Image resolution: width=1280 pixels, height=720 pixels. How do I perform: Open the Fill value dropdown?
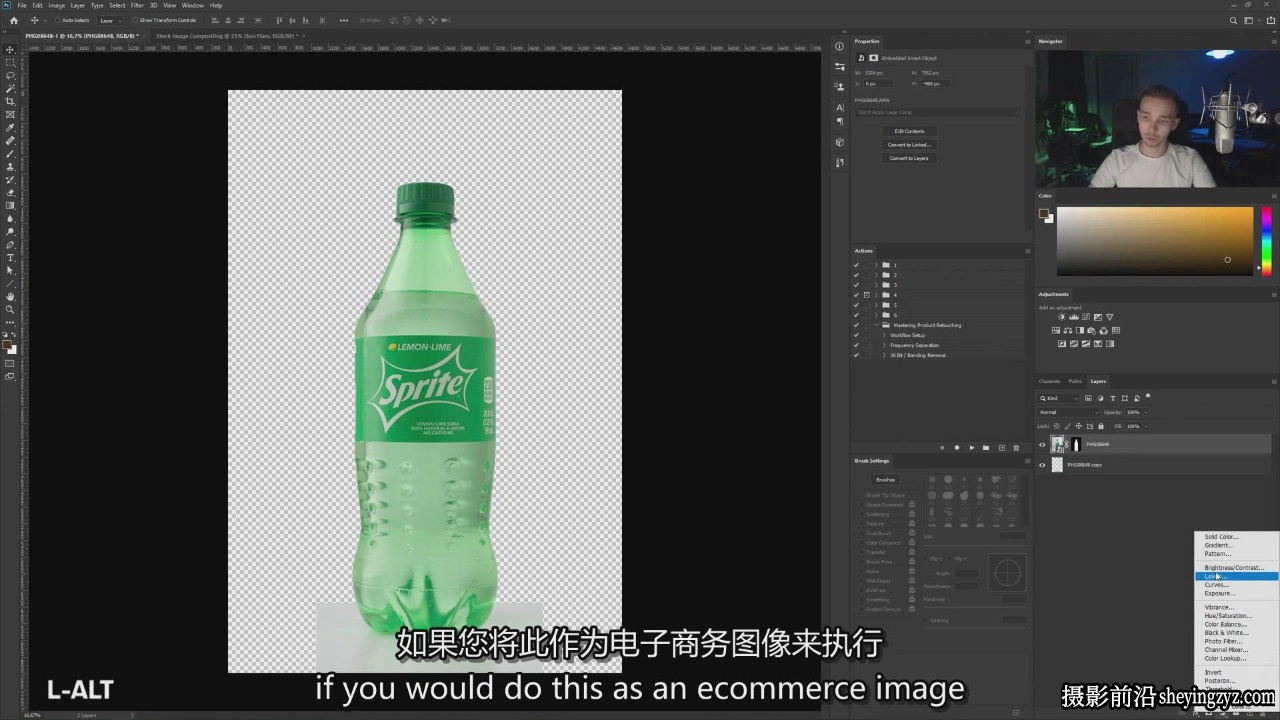[1145, 426]
